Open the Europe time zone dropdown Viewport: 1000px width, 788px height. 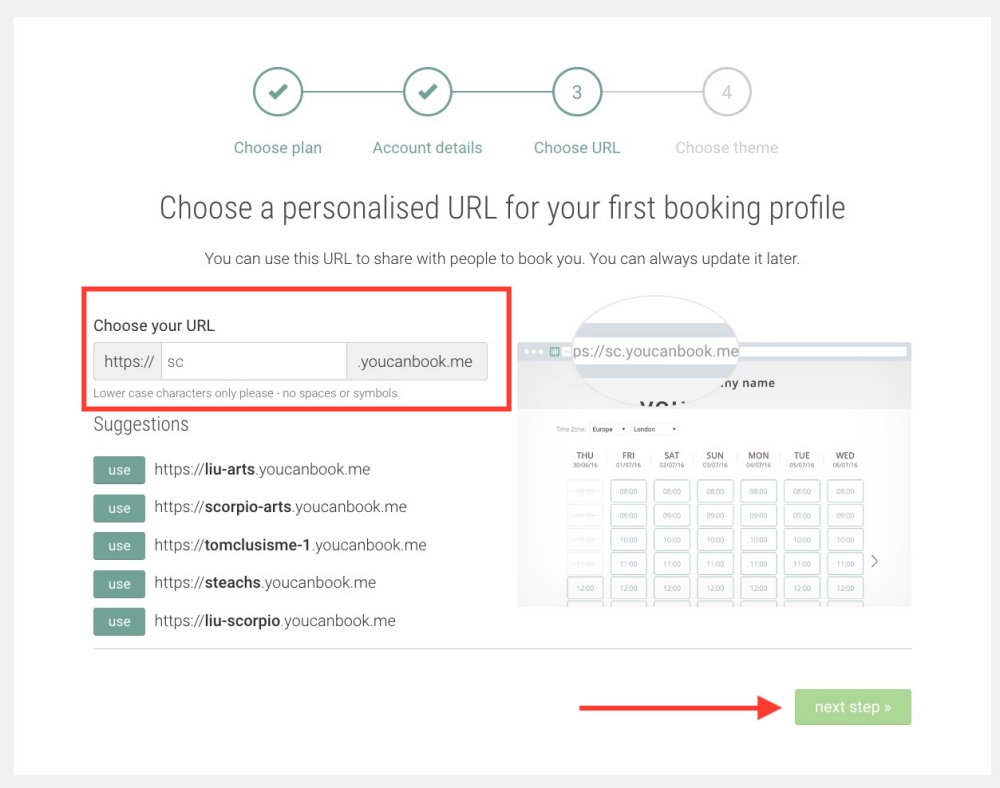(608, 429)
